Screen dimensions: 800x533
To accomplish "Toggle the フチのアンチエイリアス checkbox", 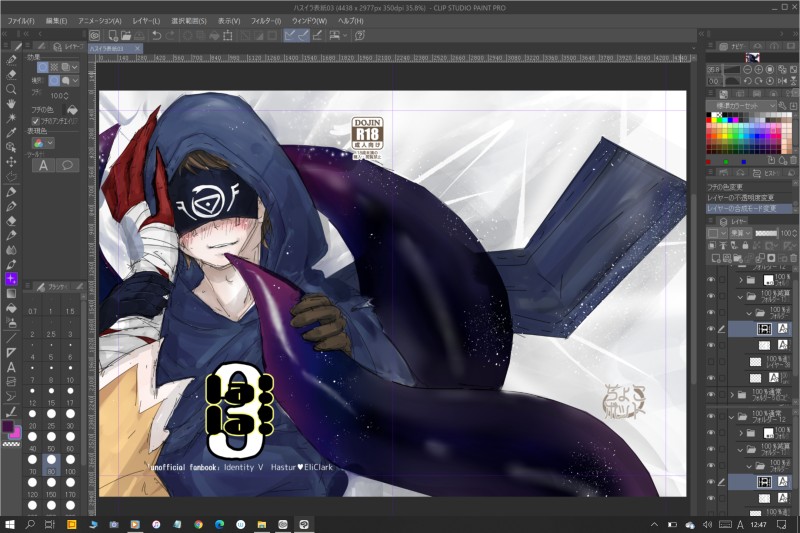I will [35, 121].
